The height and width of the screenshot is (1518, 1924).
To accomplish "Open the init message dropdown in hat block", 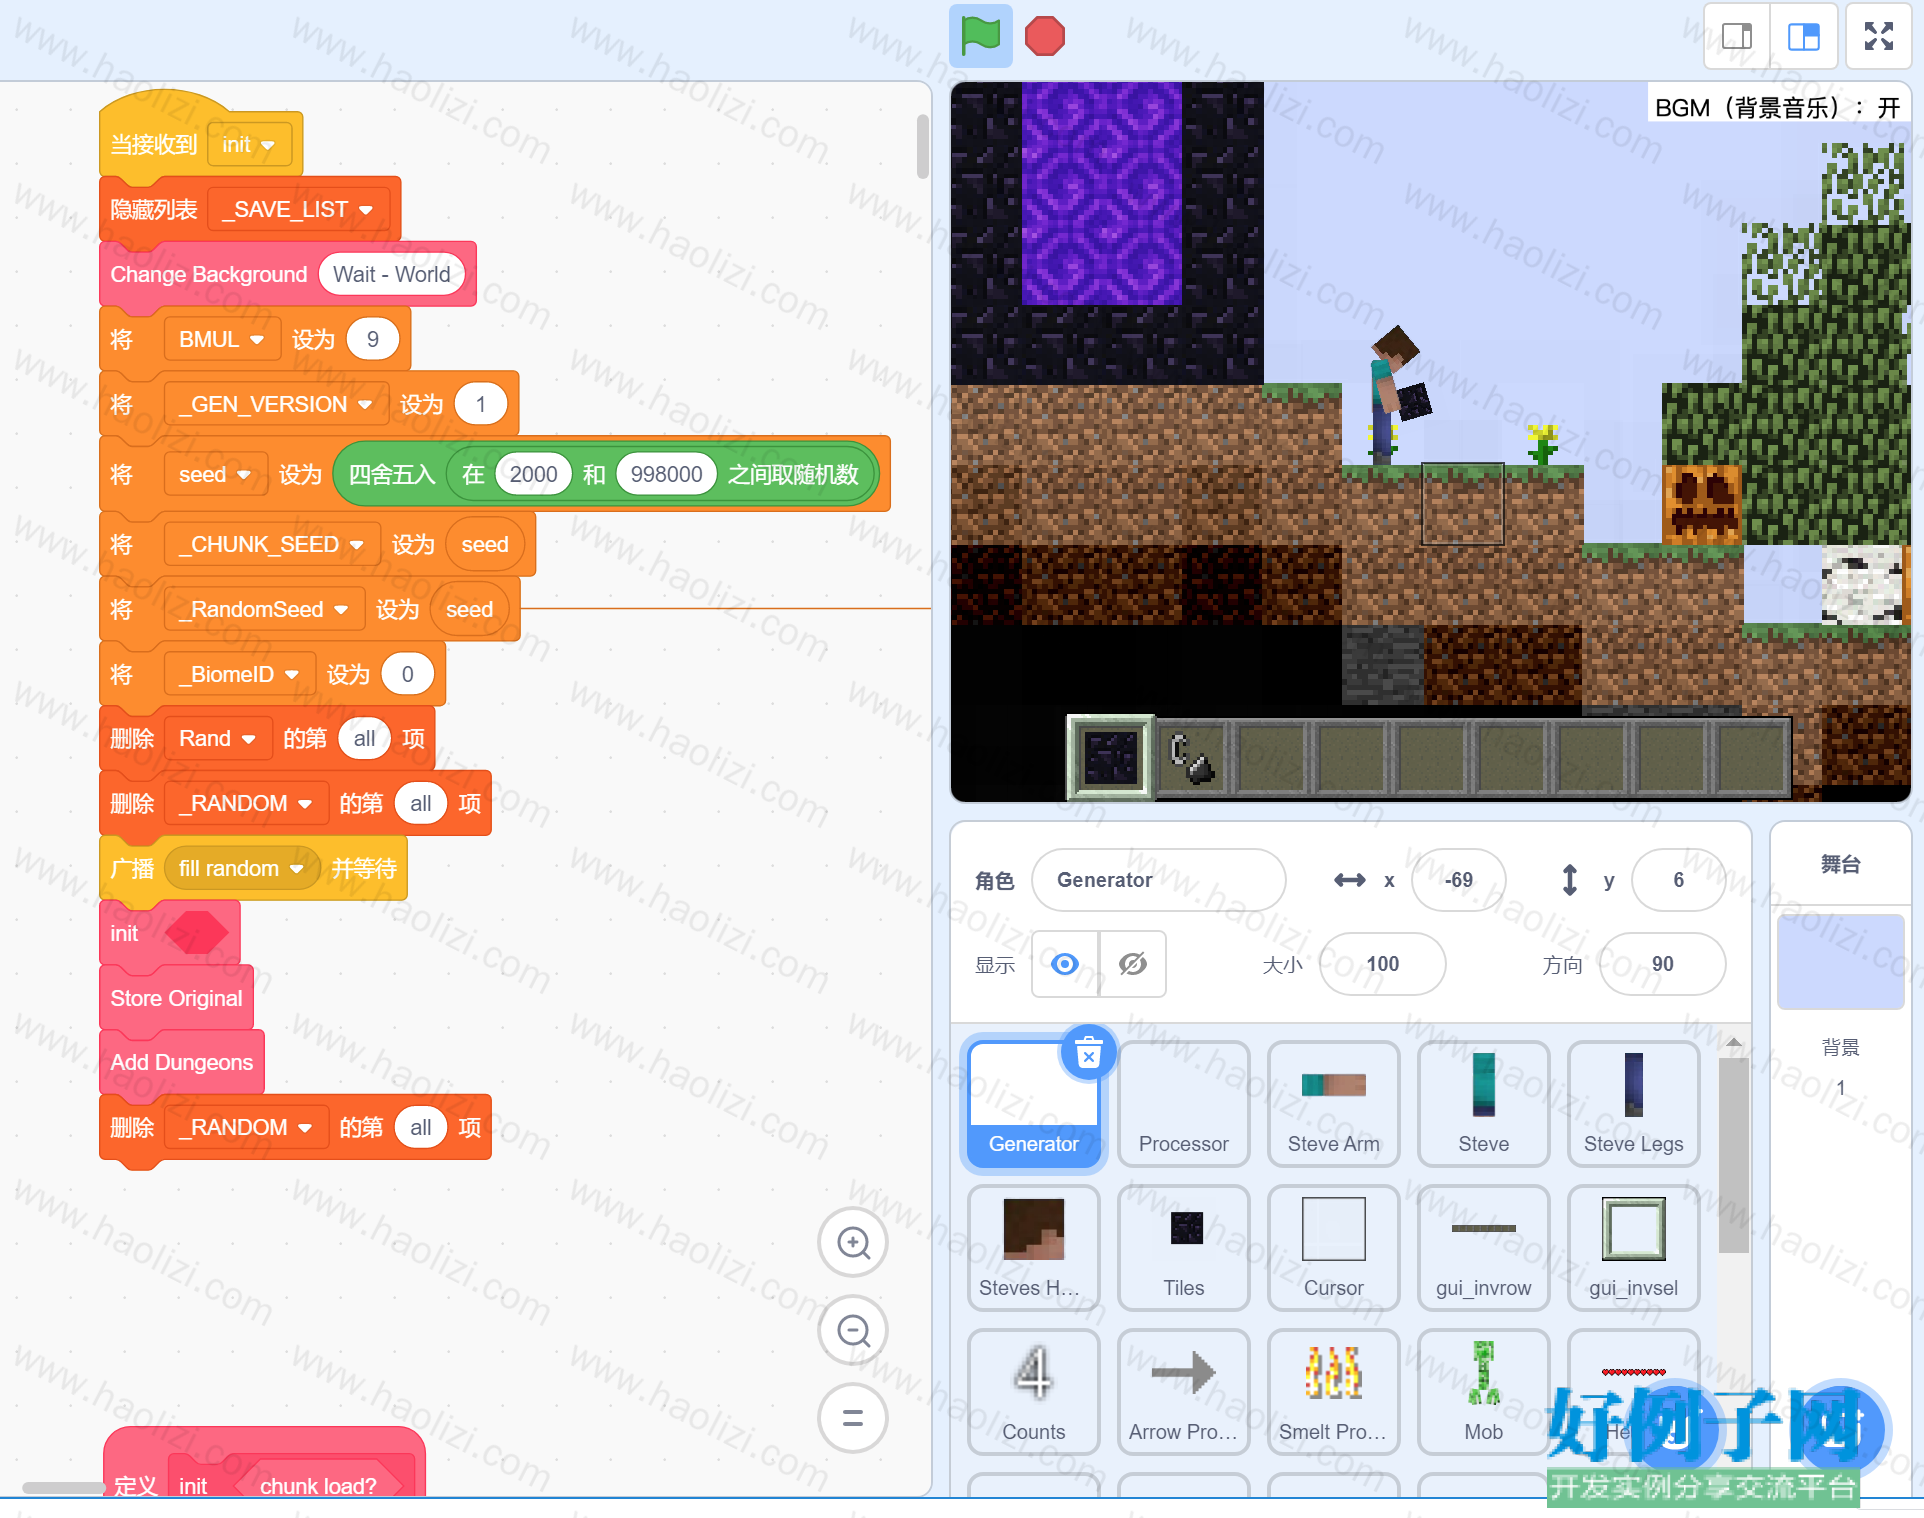I will click(249, 145).
